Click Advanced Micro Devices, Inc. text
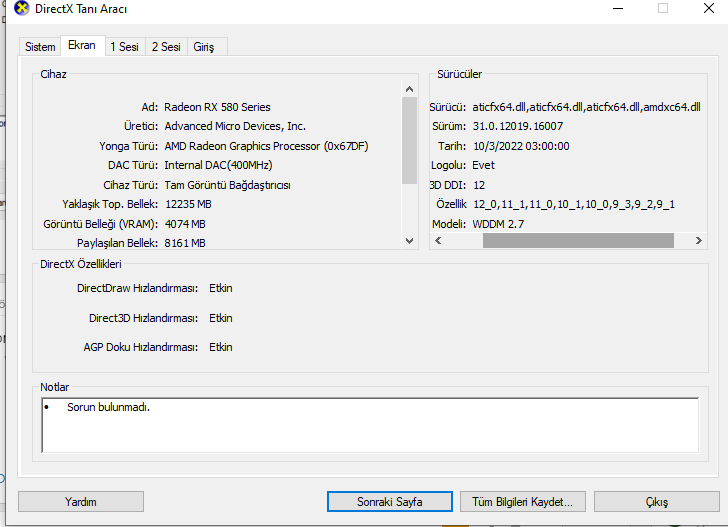The width and height of the screenshot is (728, 527). coord(235,126)
